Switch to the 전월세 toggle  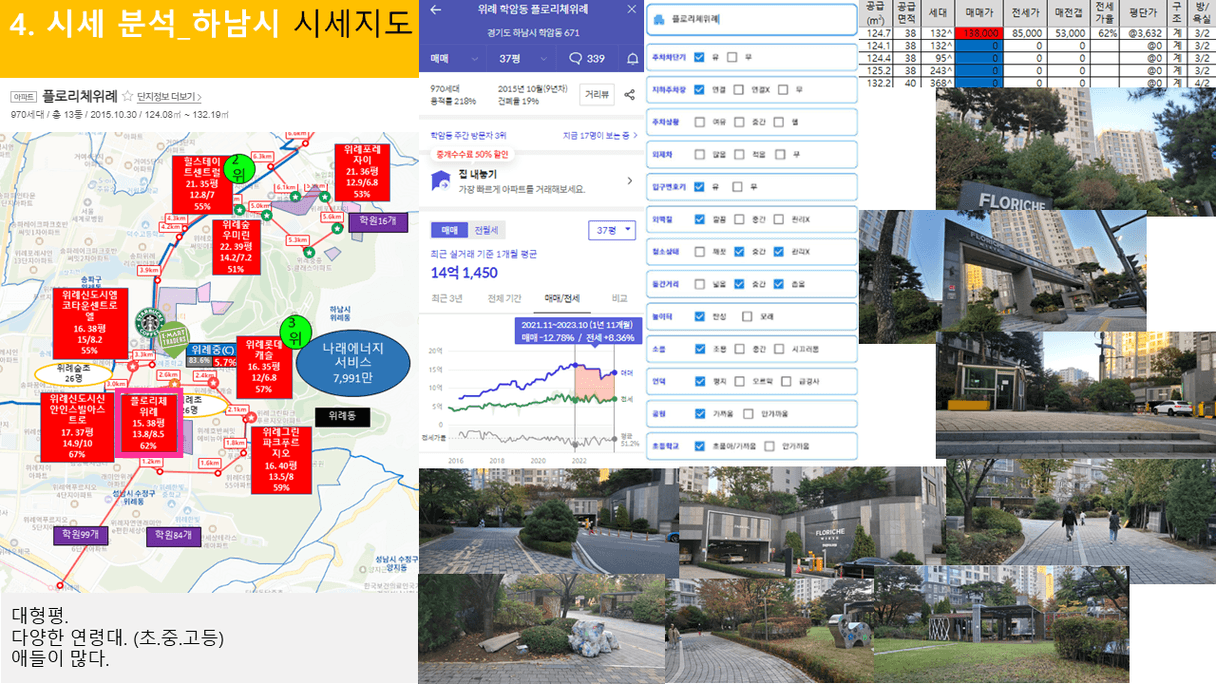[x=489, y=230]
